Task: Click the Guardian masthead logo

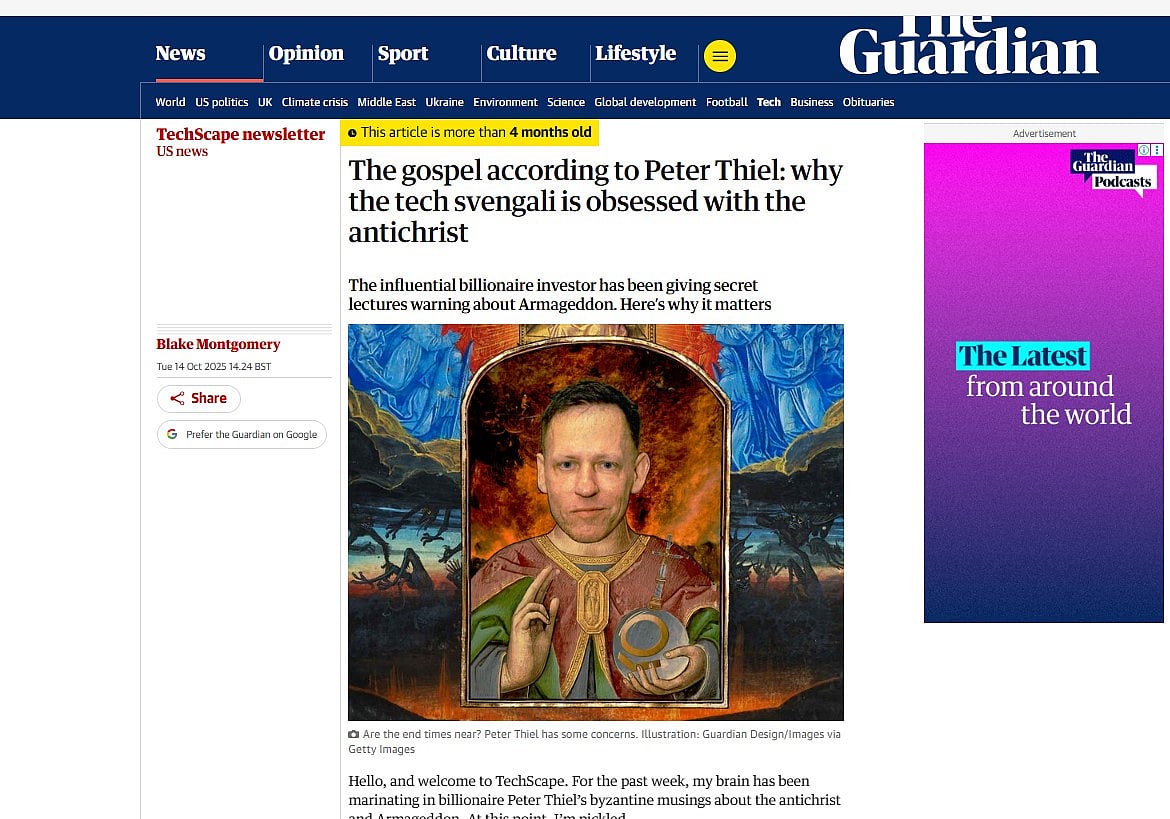Action: click(969, 46)
